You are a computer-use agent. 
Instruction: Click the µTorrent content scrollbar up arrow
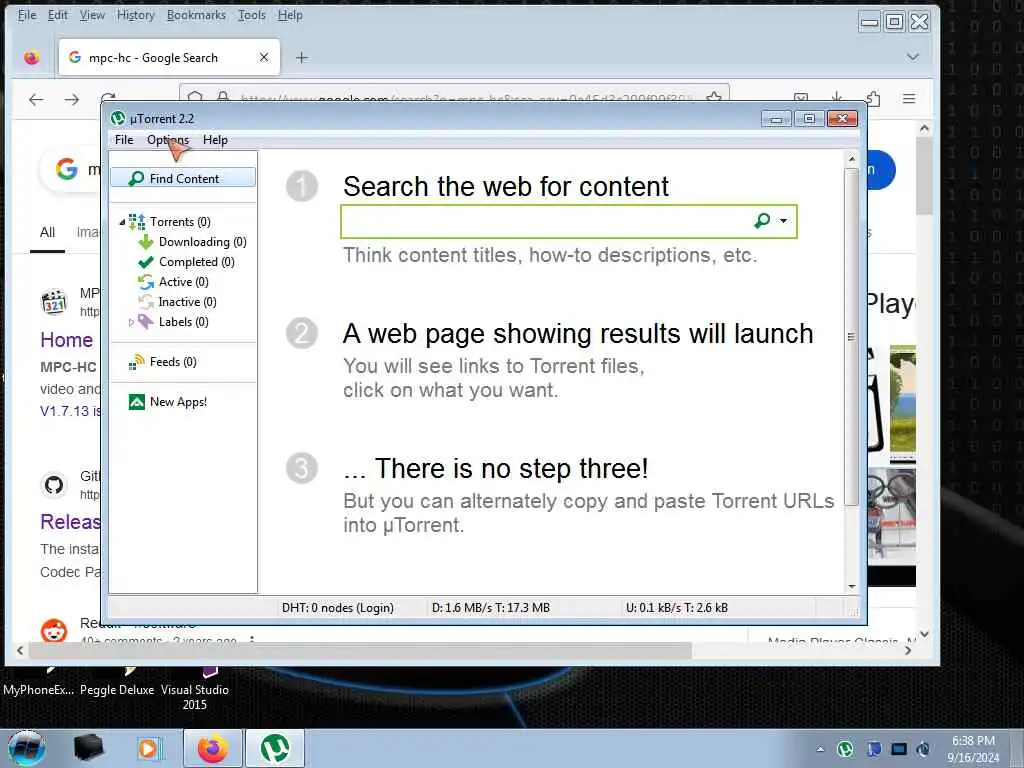(851, 158)
